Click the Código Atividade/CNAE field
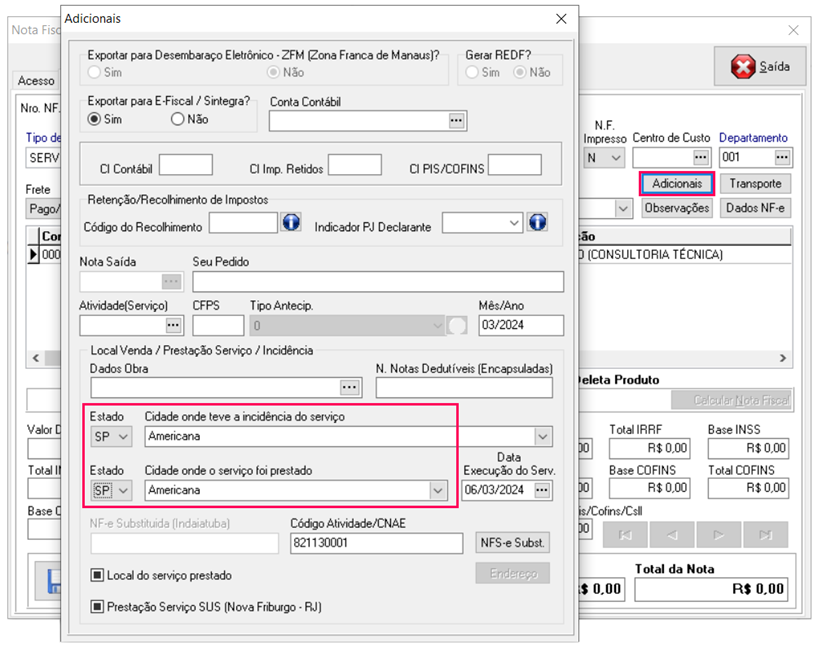Screen dimensions: 818x649 (x=378, y=543)
